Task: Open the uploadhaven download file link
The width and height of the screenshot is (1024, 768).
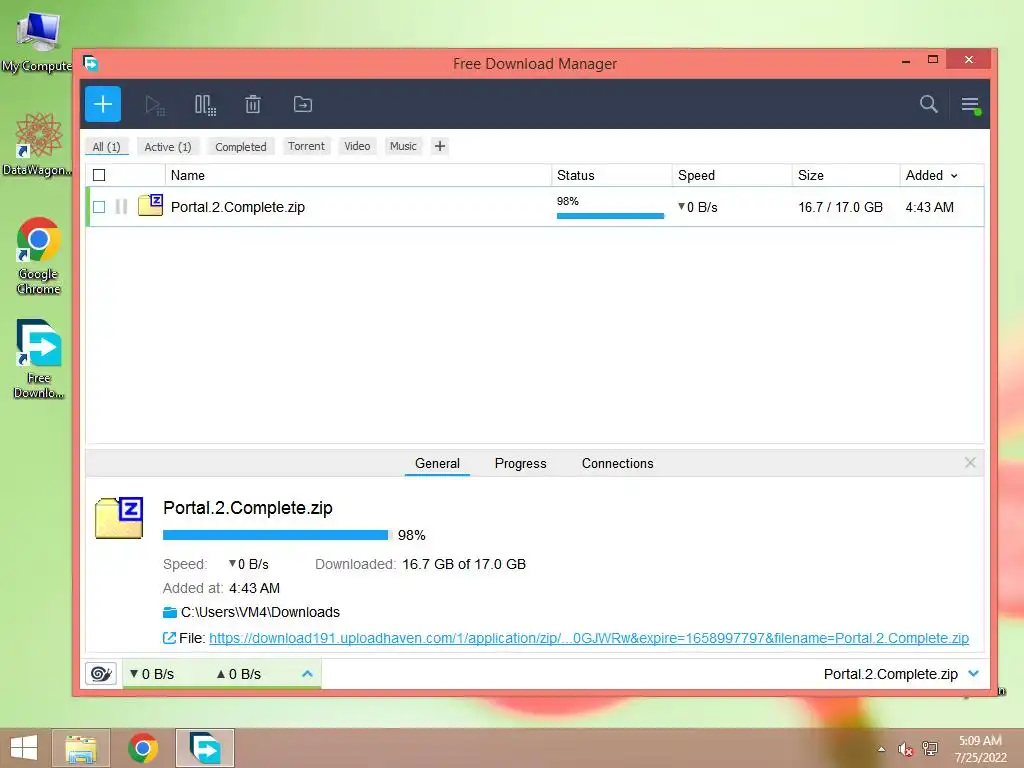Action: coord(588,638)
